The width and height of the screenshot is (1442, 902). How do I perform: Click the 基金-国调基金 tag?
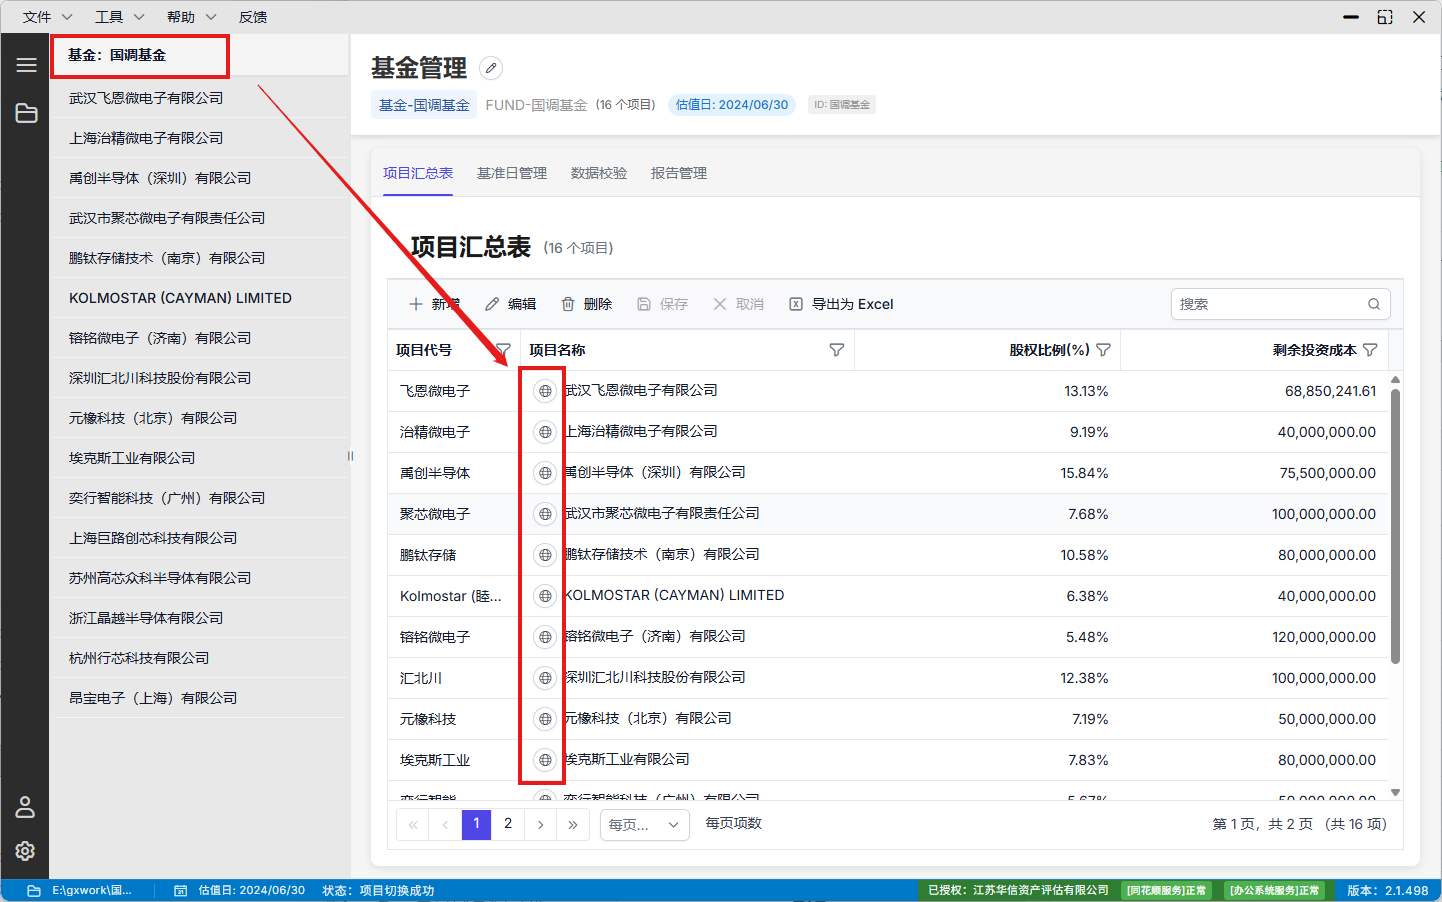tap(424, 105)
